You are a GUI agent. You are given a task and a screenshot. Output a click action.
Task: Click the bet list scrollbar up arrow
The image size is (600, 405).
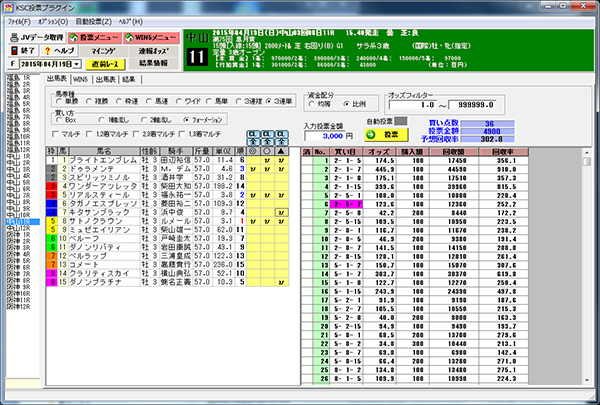point(587,152)
